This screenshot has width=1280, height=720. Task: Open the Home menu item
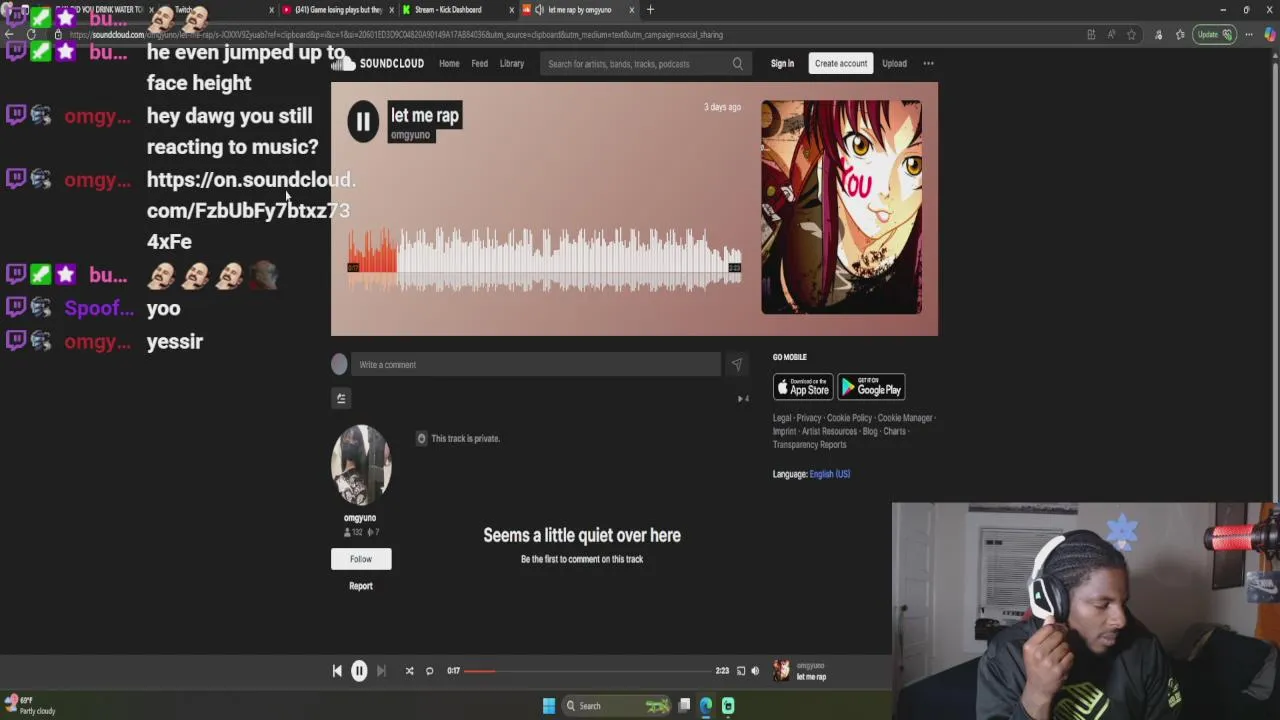coord(449,64)
